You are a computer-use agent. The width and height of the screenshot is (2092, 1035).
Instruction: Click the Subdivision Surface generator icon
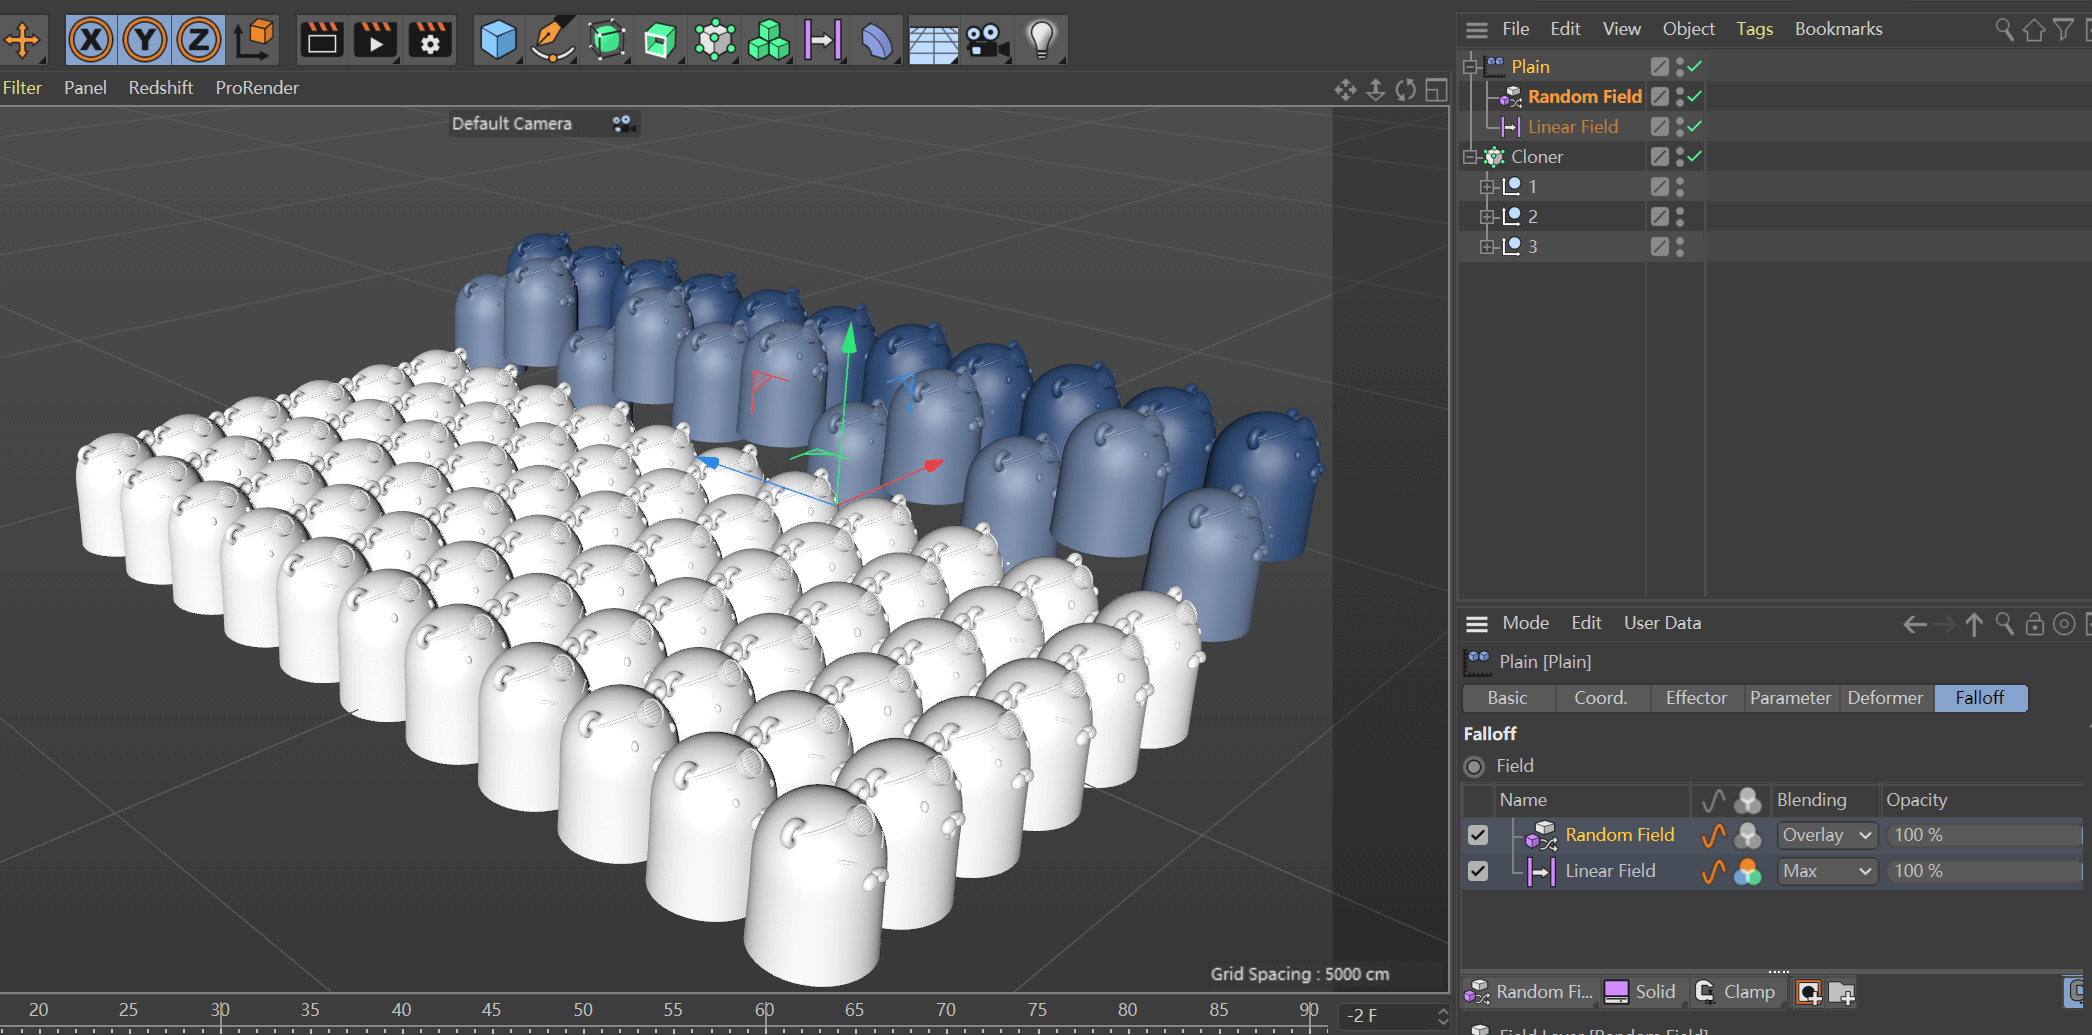click(x=606, y=40)
